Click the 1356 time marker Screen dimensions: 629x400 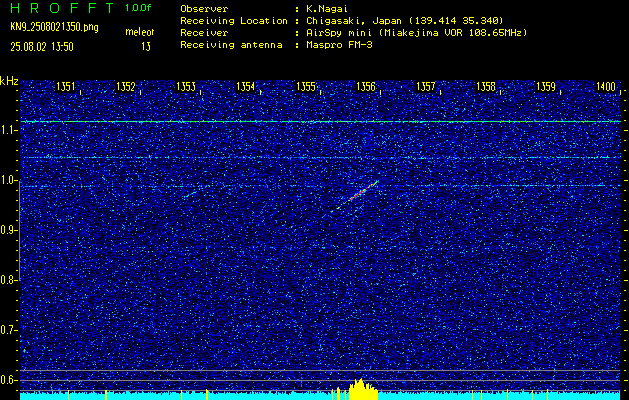(x=366, y=86)
